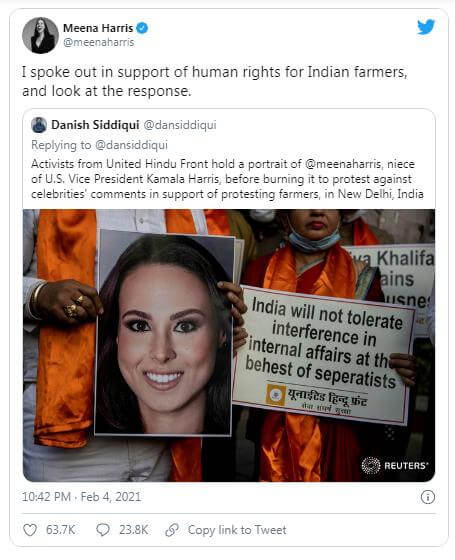455x560 pixels.
Task: Click the Twitter bird logo
Action: tap(426, 27)
